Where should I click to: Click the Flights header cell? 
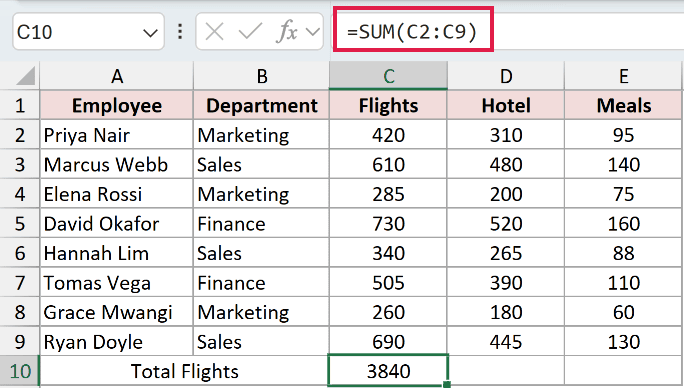[x=388, y=106]
